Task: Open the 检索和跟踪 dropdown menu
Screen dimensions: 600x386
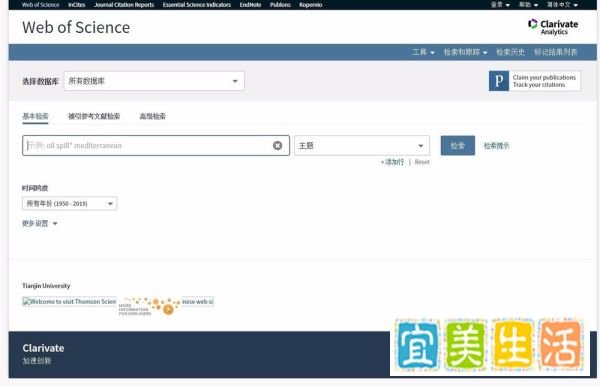Action: click(465, 52)
